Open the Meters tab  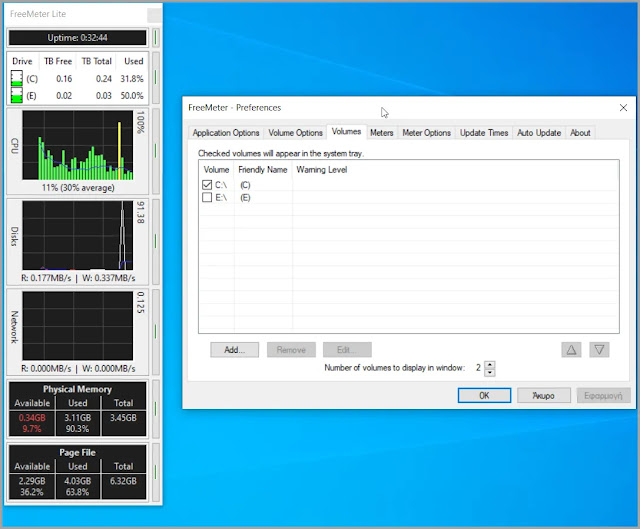pos(382,133)
